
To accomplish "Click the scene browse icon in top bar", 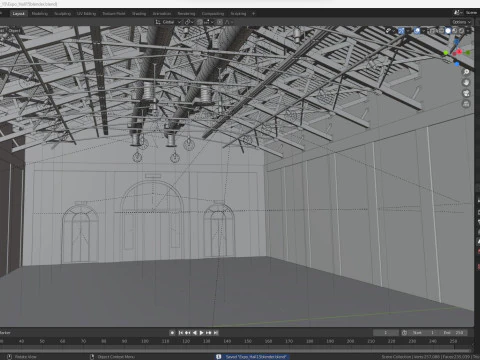I will pos(457,13).
